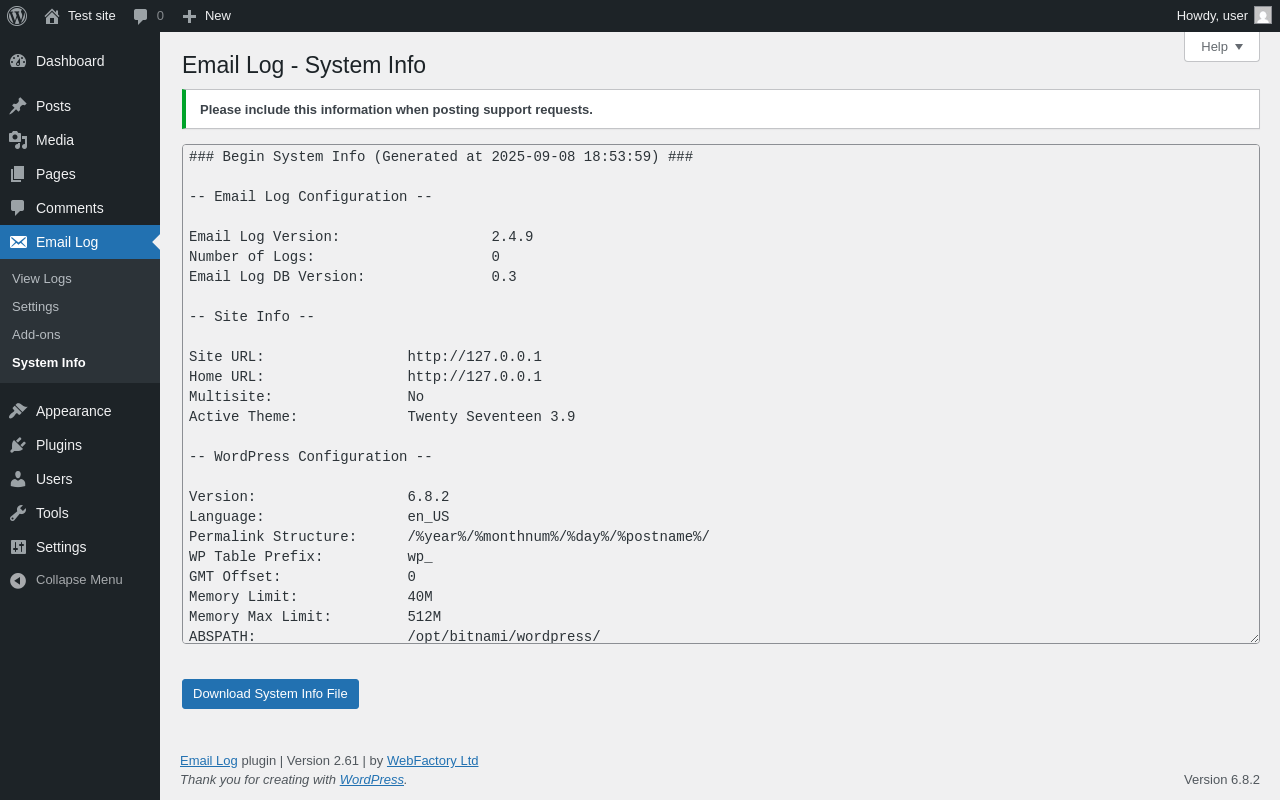Click the Pages icon in sidebar
The image size is (1280, 800).
point(18,174)
